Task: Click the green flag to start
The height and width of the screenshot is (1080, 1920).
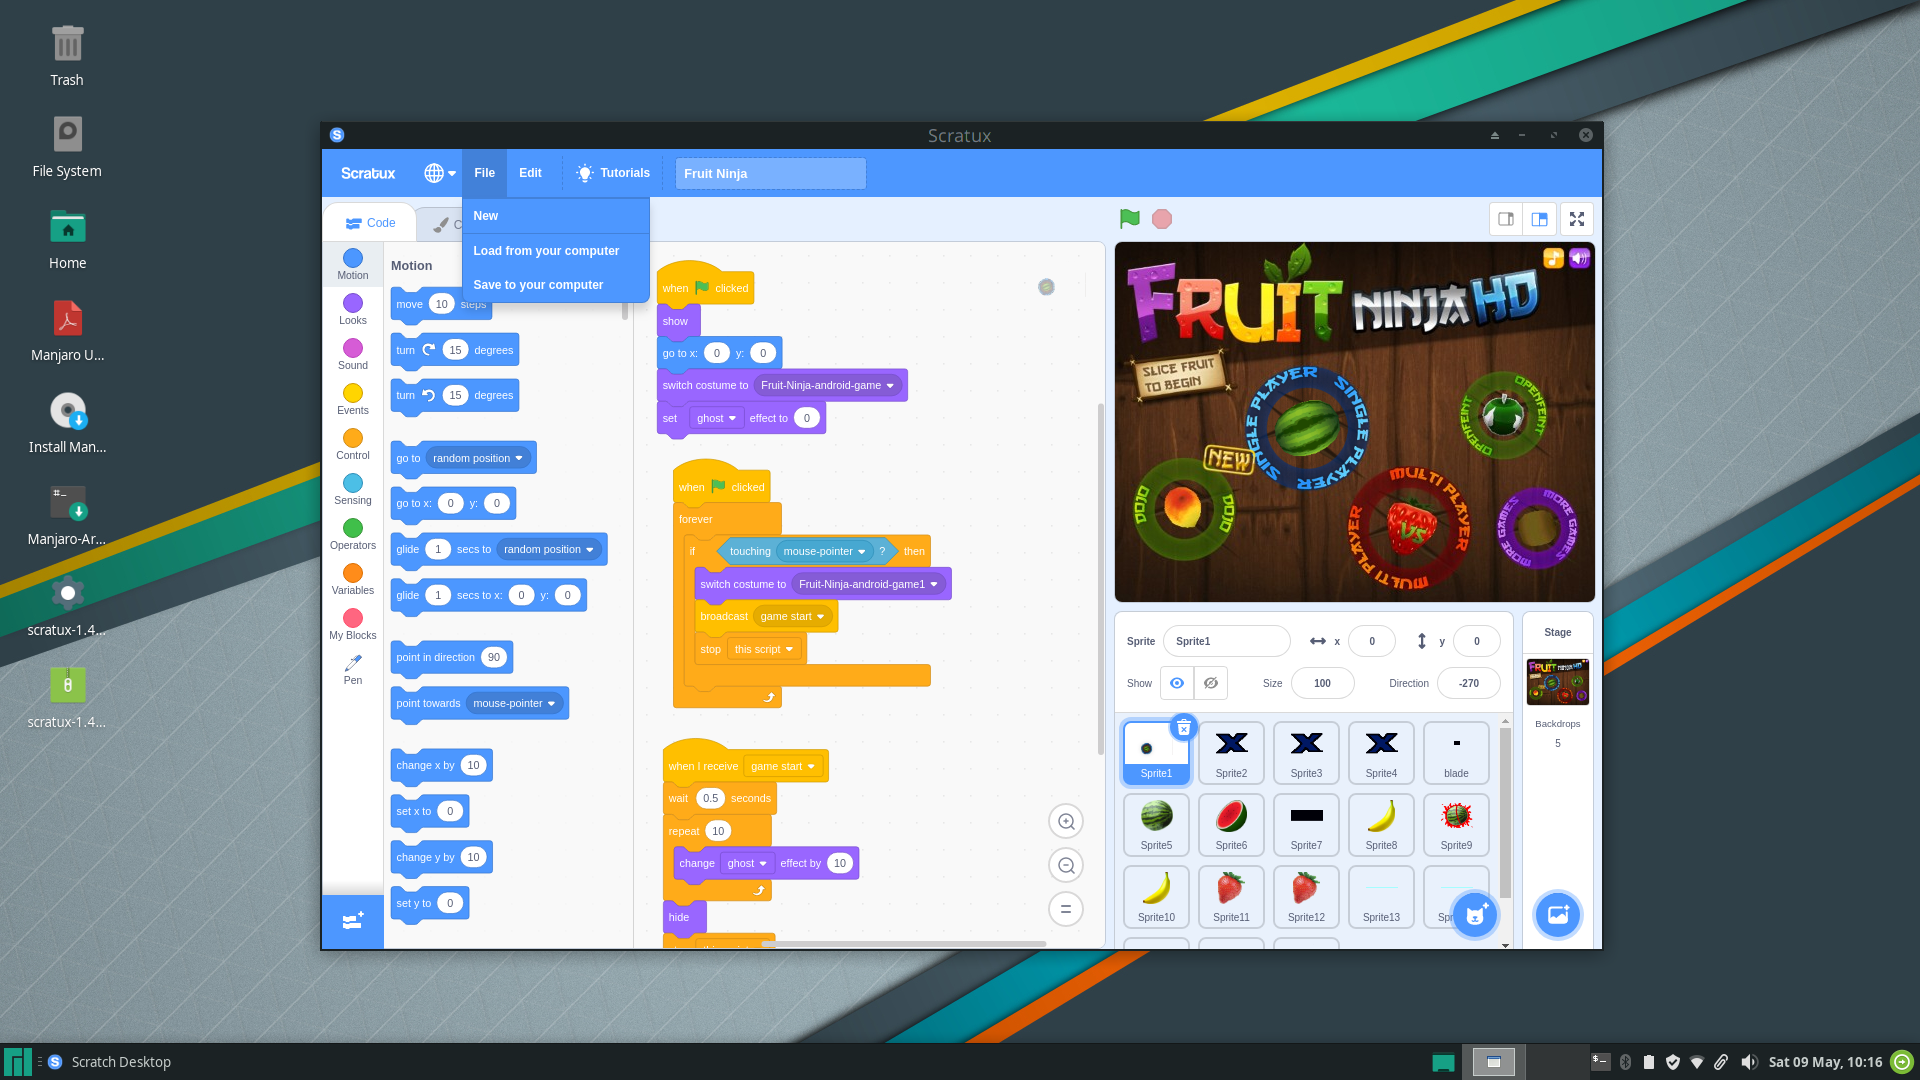Action: 1129,219
